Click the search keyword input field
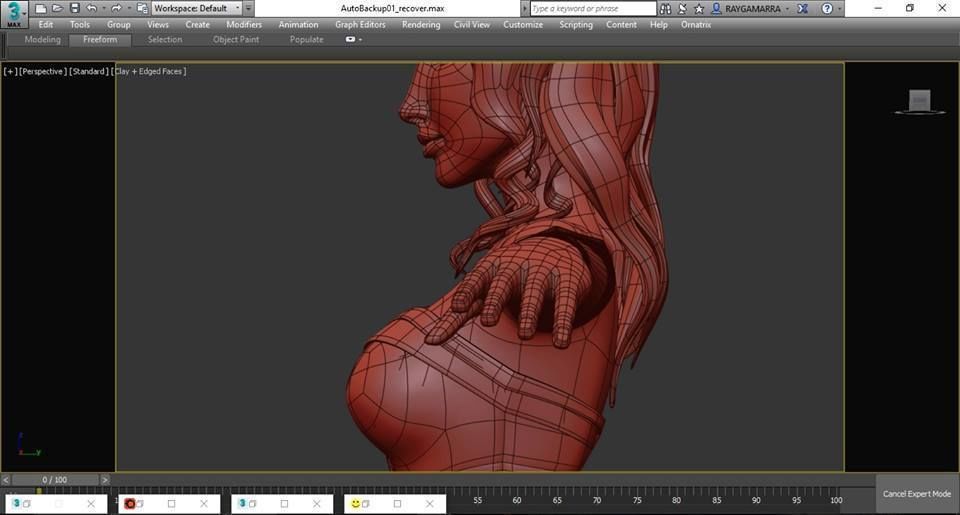 [x=592, y=9]
